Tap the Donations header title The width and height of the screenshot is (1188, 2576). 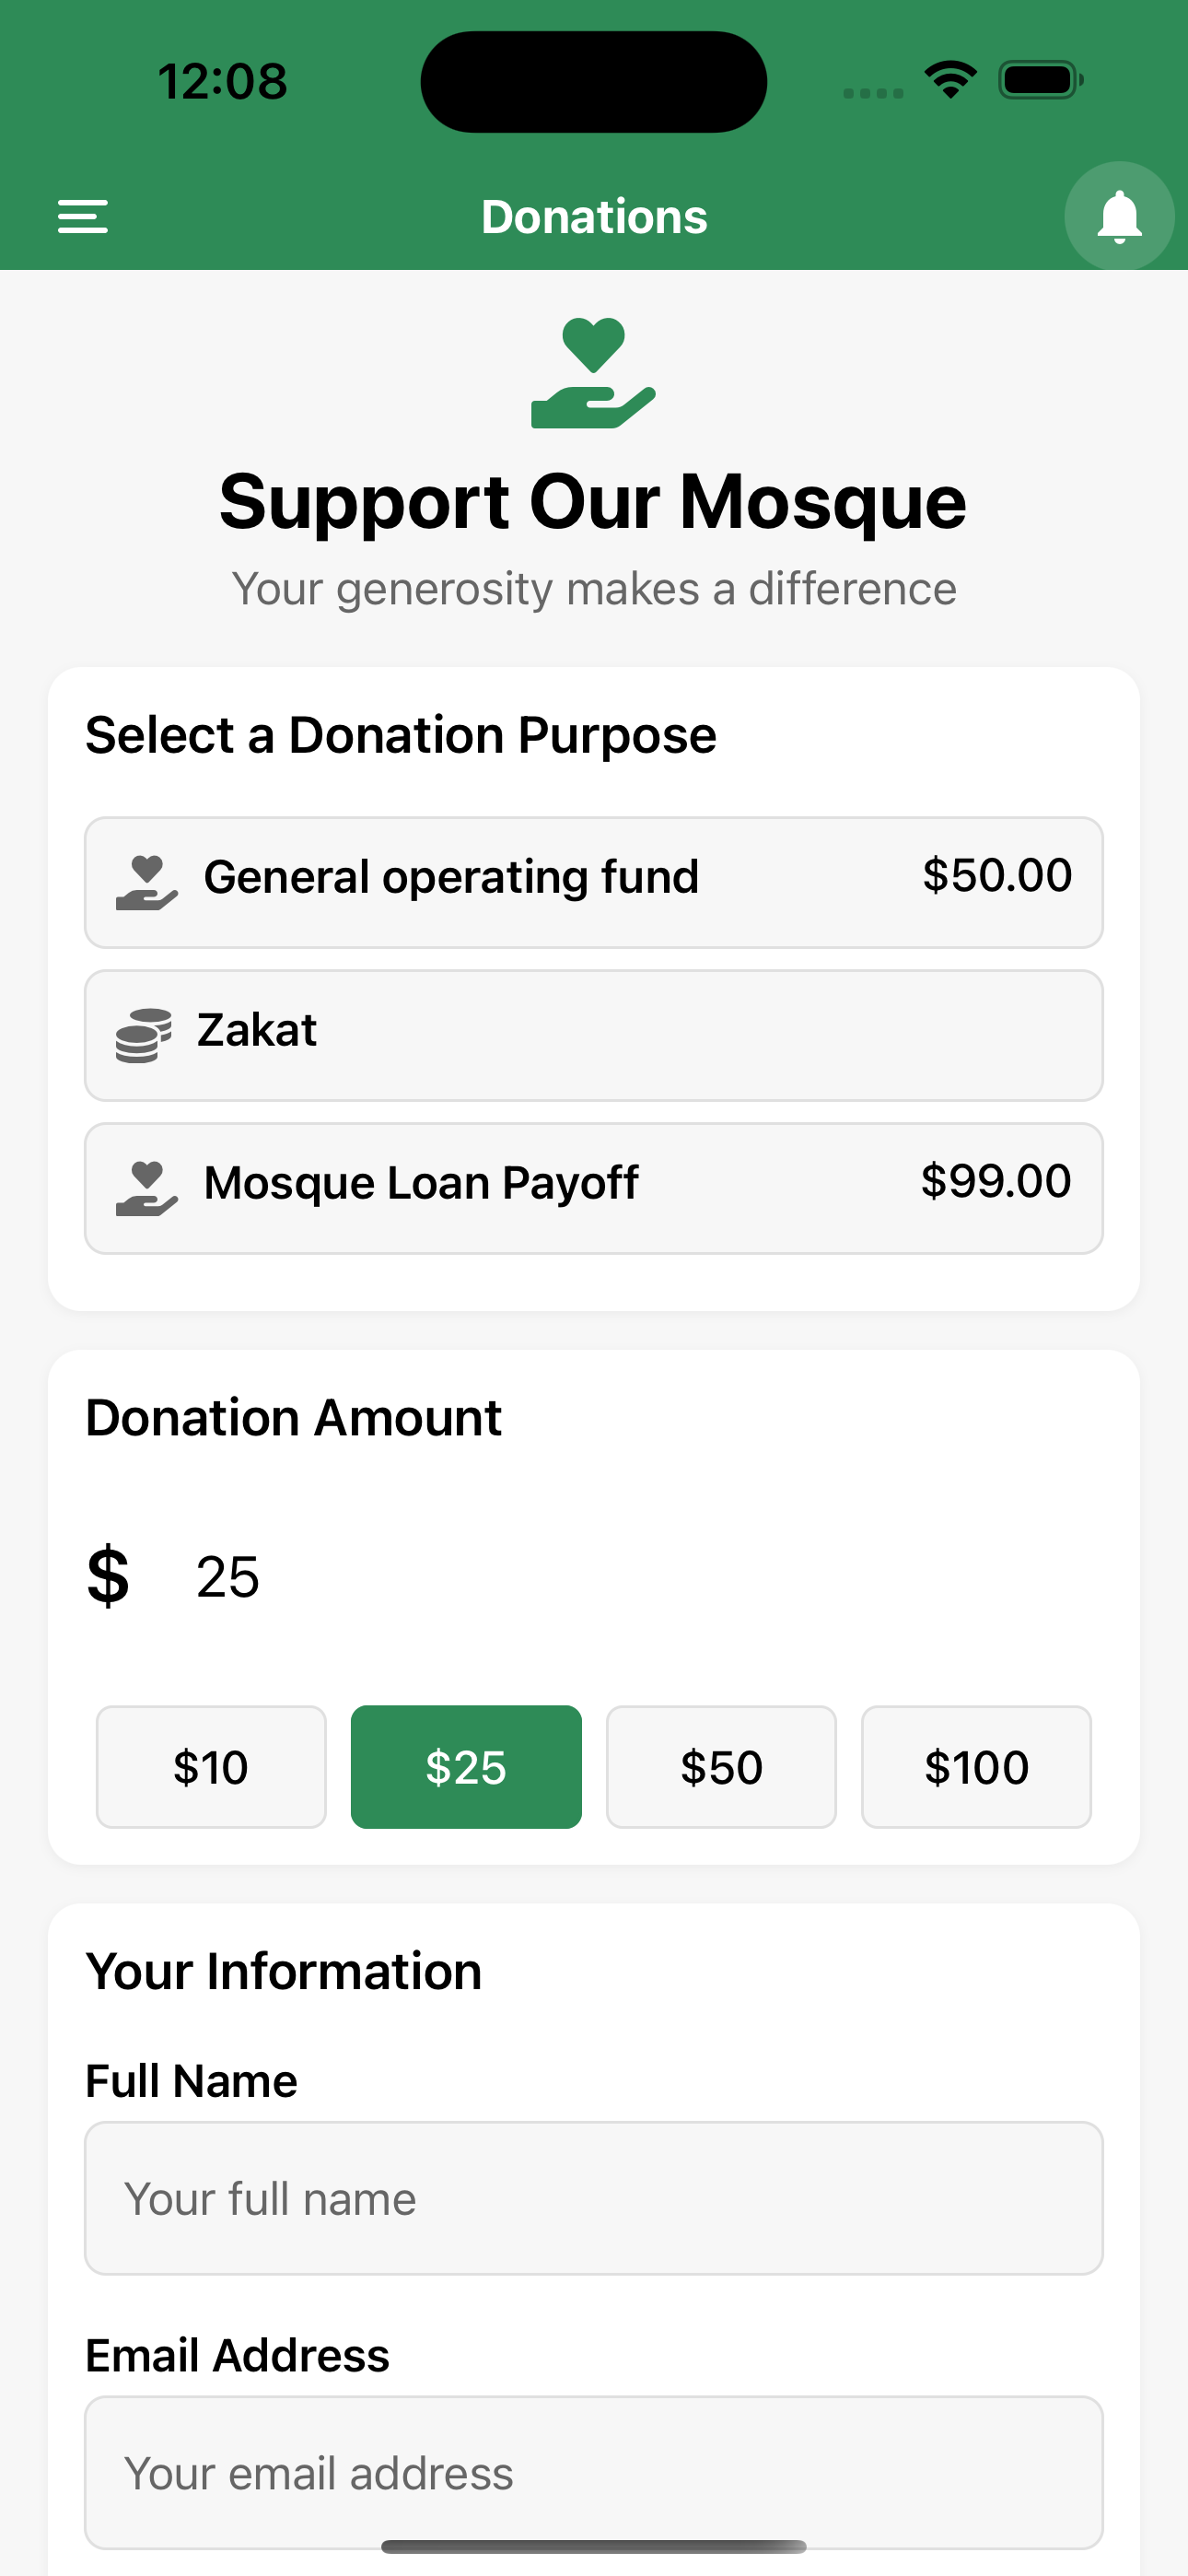pyautogui.click(x=594, y=217)
